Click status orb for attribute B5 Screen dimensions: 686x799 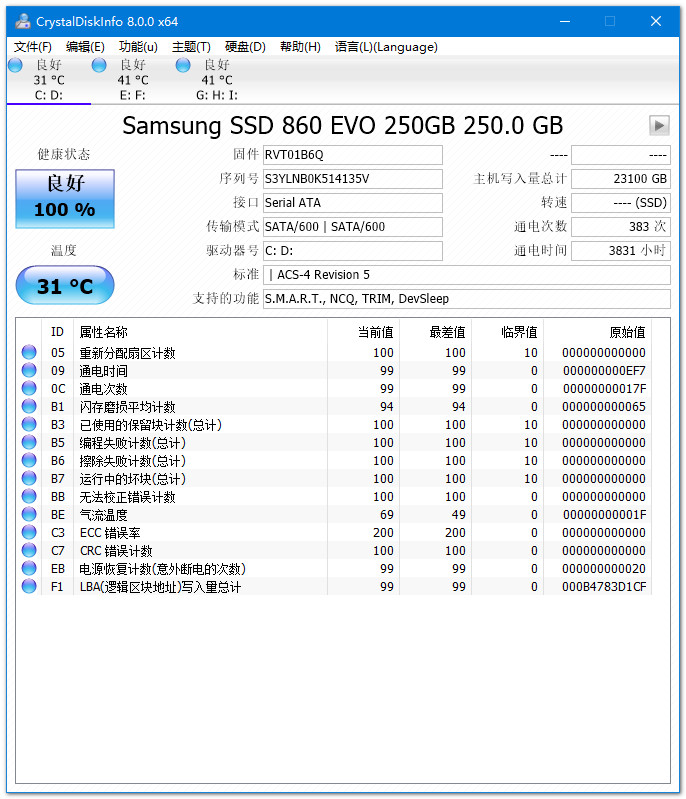29,442
